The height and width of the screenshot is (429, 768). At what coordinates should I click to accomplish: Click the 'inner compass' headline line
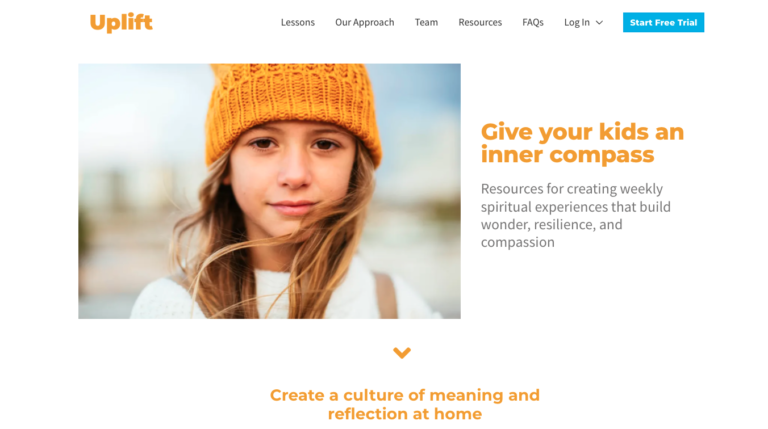point(567,155)
